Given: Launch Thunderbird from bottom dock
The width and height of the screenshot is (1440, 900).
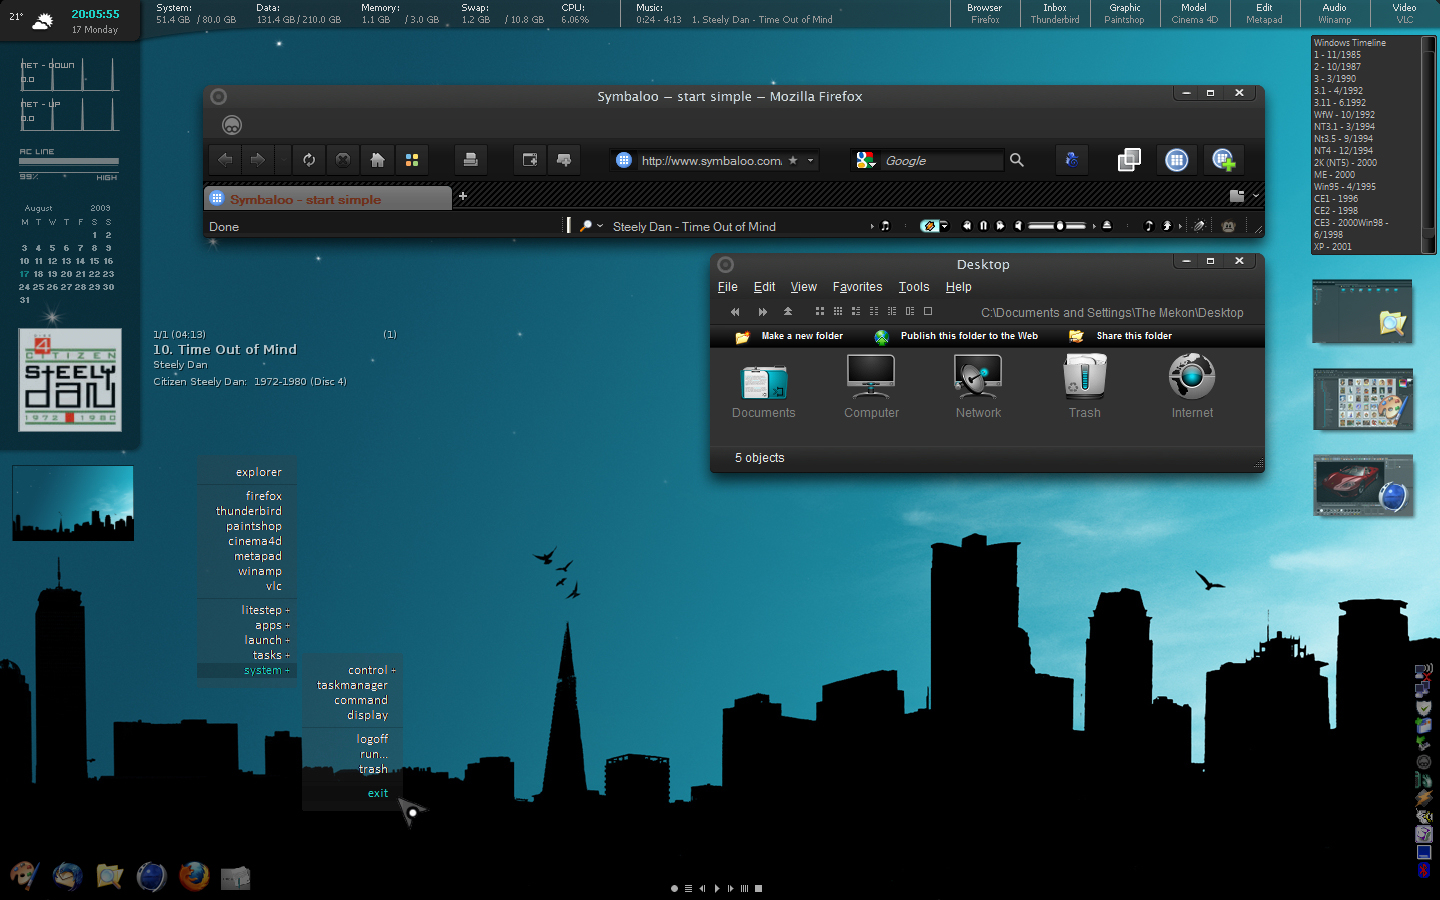Looking at the screenshot, I should (67, 876).
